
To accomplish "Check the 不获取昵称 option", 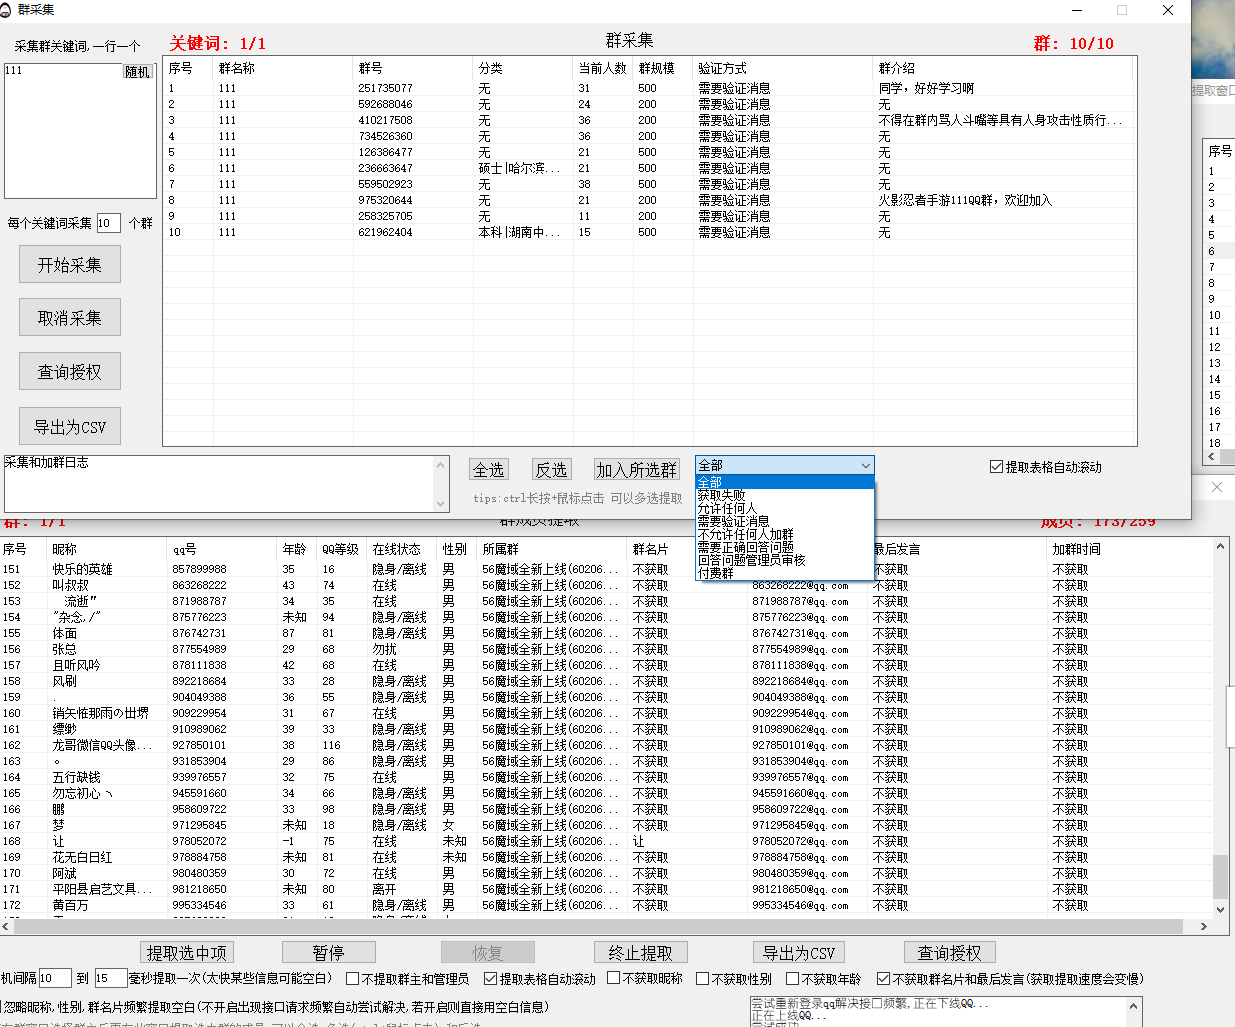I will tap(614, 979).
